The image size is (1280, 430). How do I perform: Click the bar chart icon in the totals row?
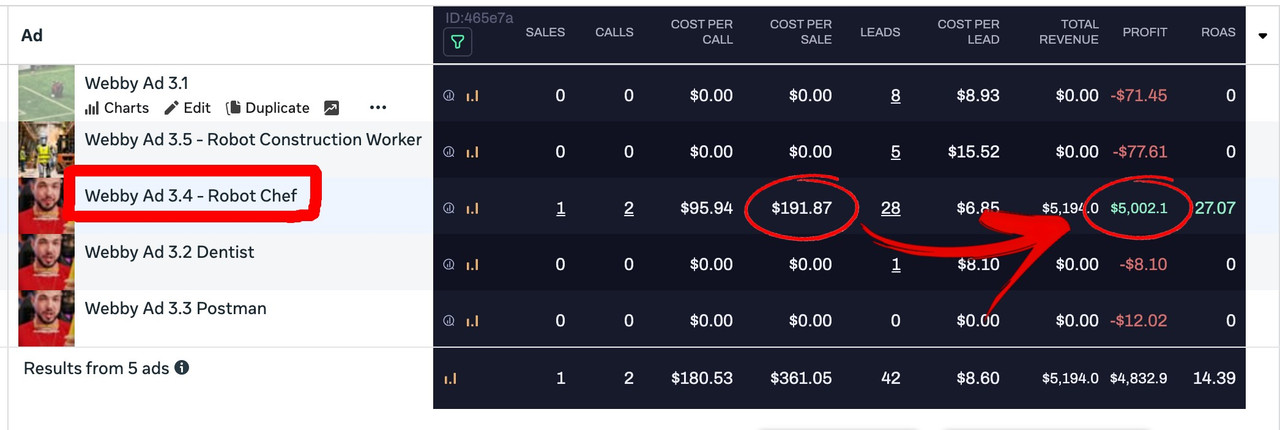[450, 379]
